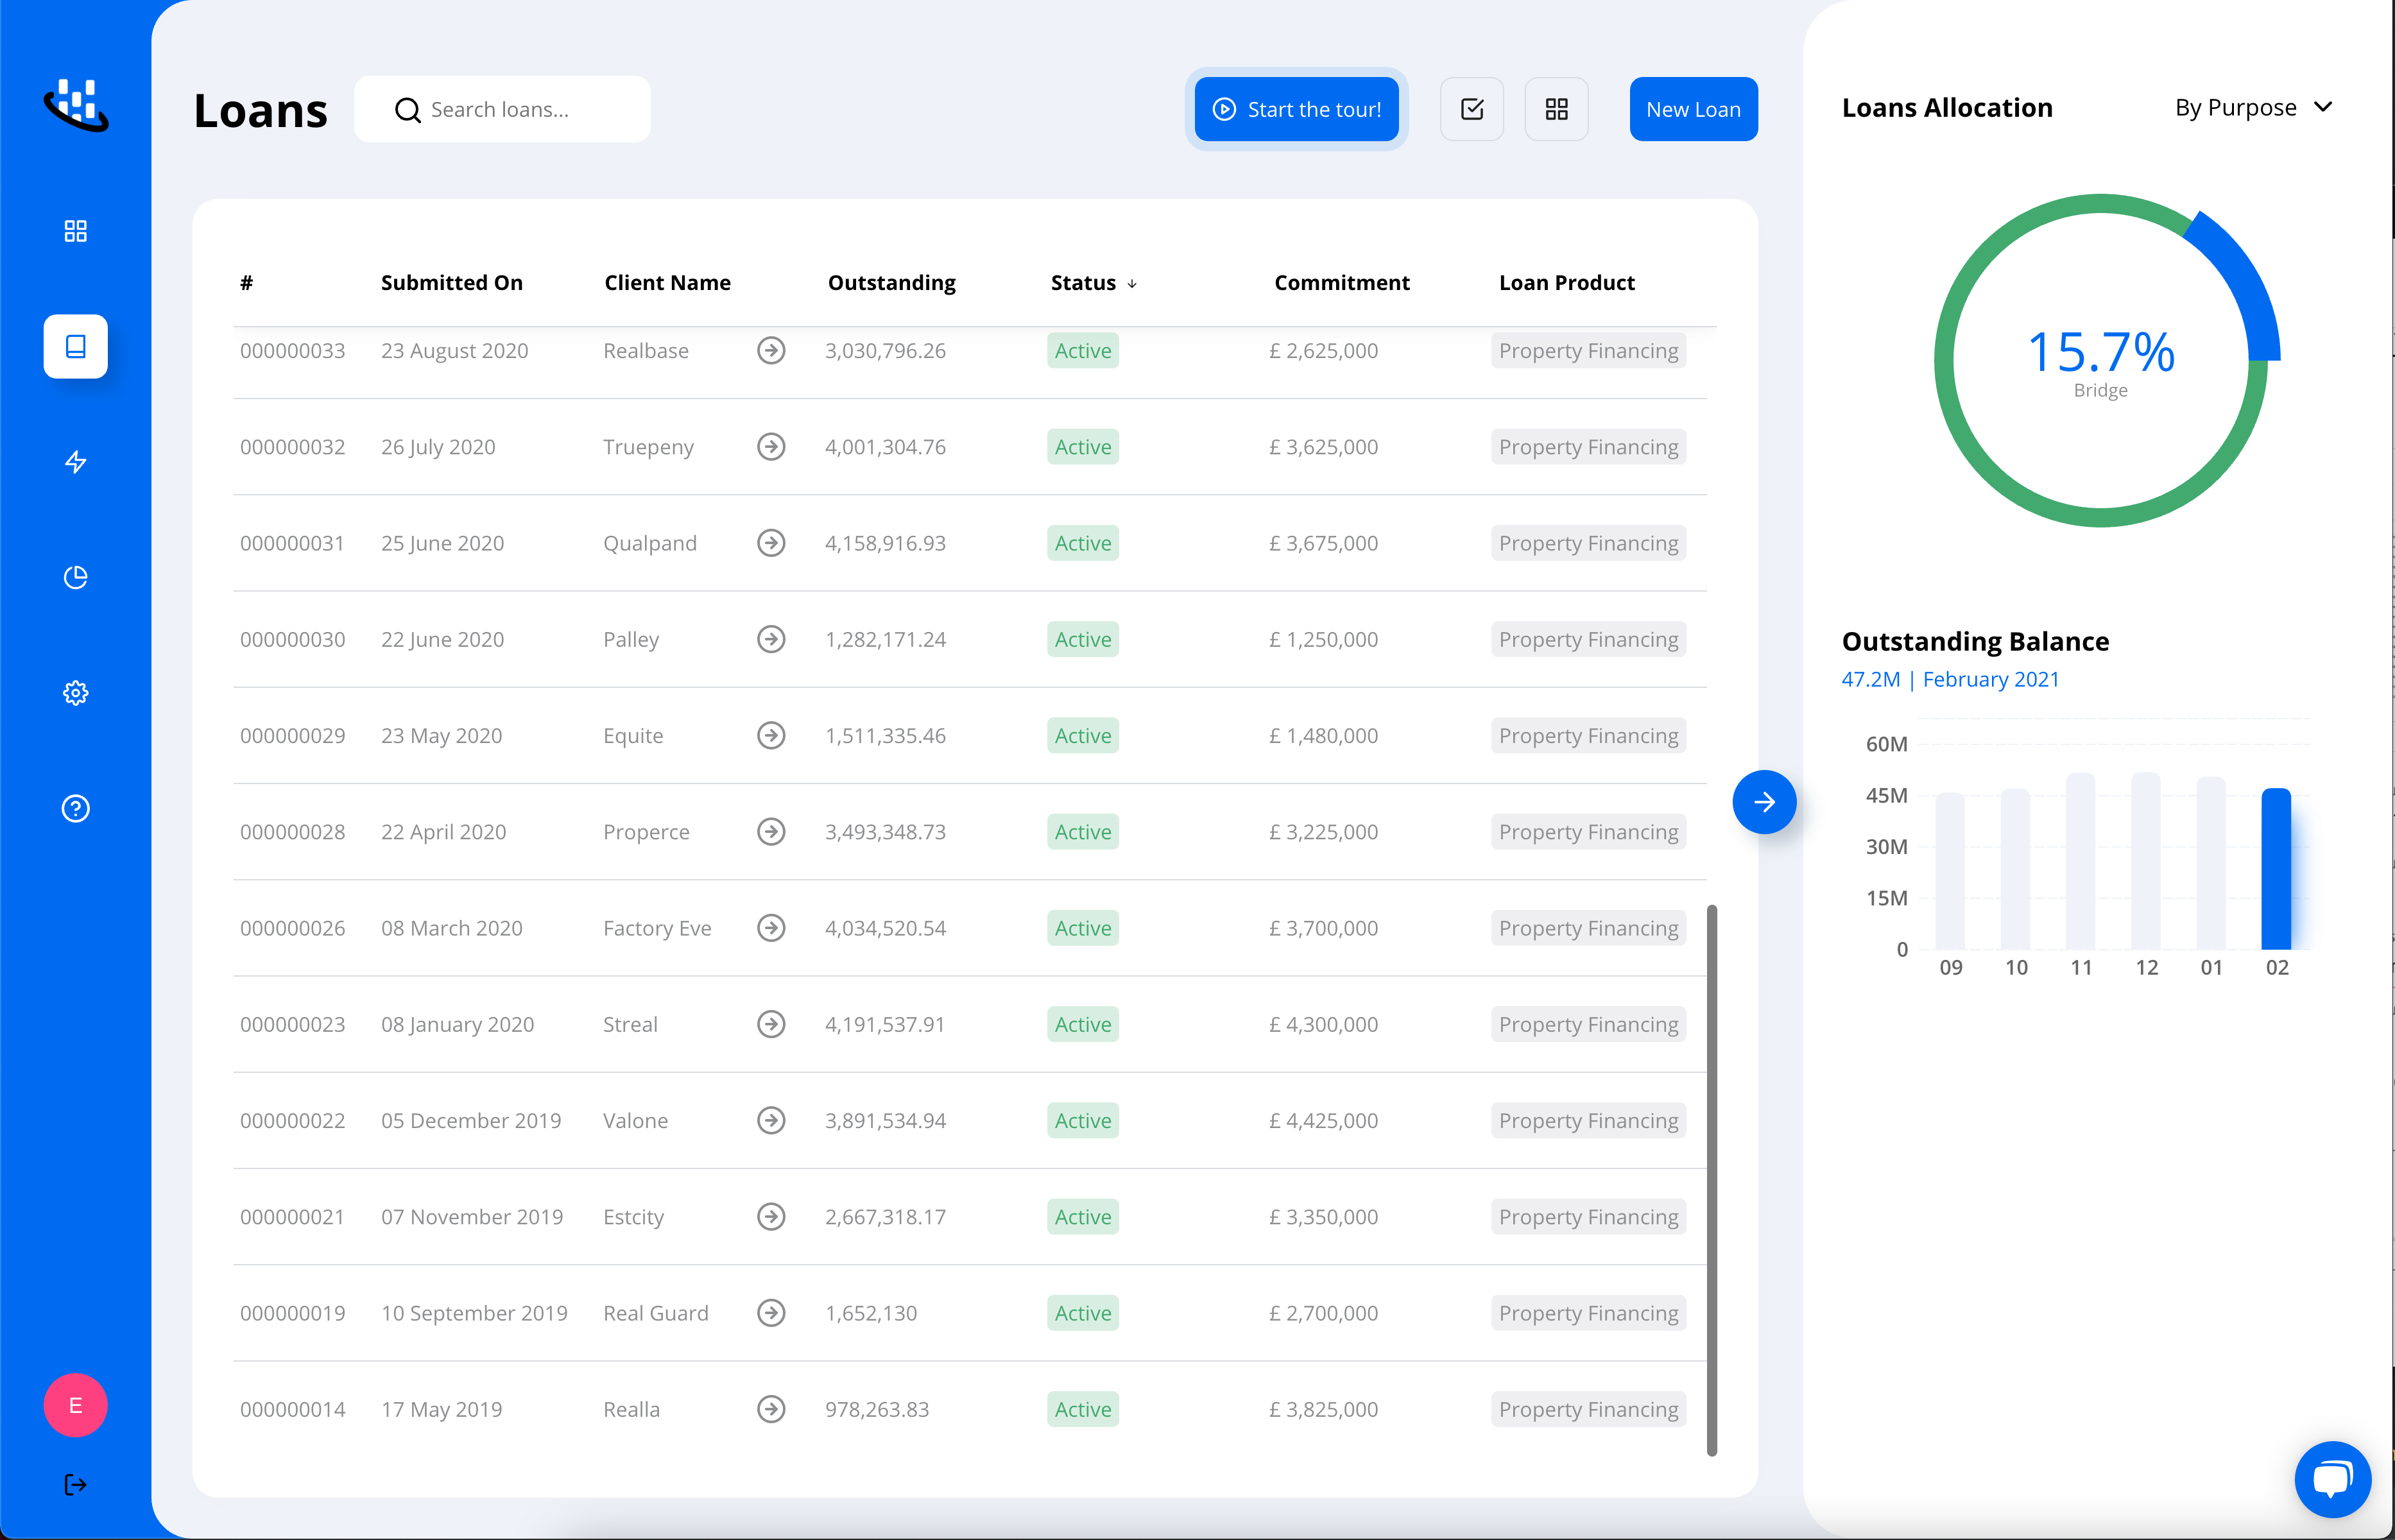
Task: Sort by Submitted On column
Action: point(451,283)
